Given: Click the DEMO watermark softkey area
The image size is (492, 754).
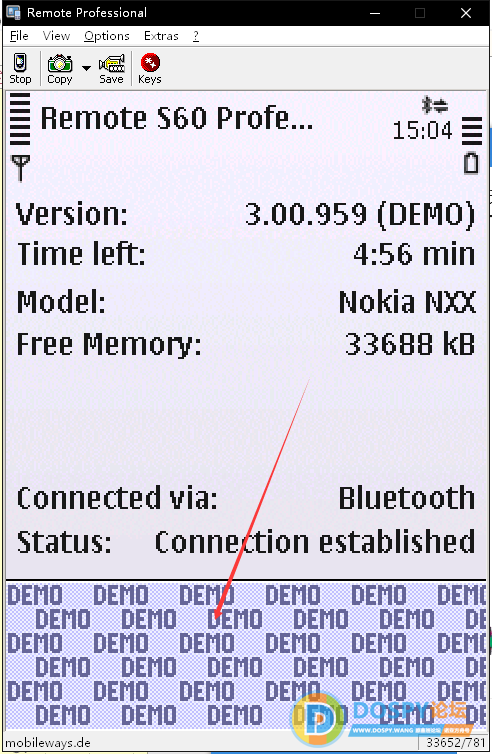Looking at the screenshot, I should point(246,655).
